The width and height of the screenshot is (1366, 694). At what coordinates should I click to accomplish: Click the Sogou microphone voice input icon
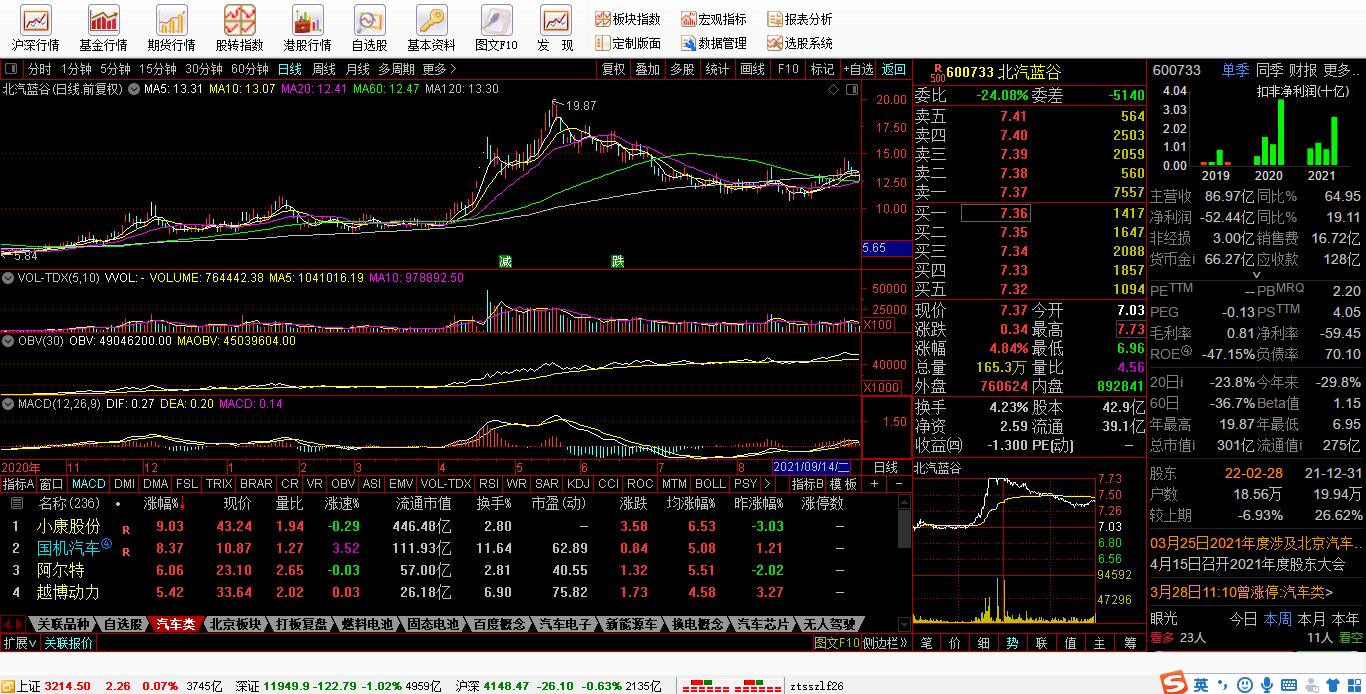(1267, 684)
